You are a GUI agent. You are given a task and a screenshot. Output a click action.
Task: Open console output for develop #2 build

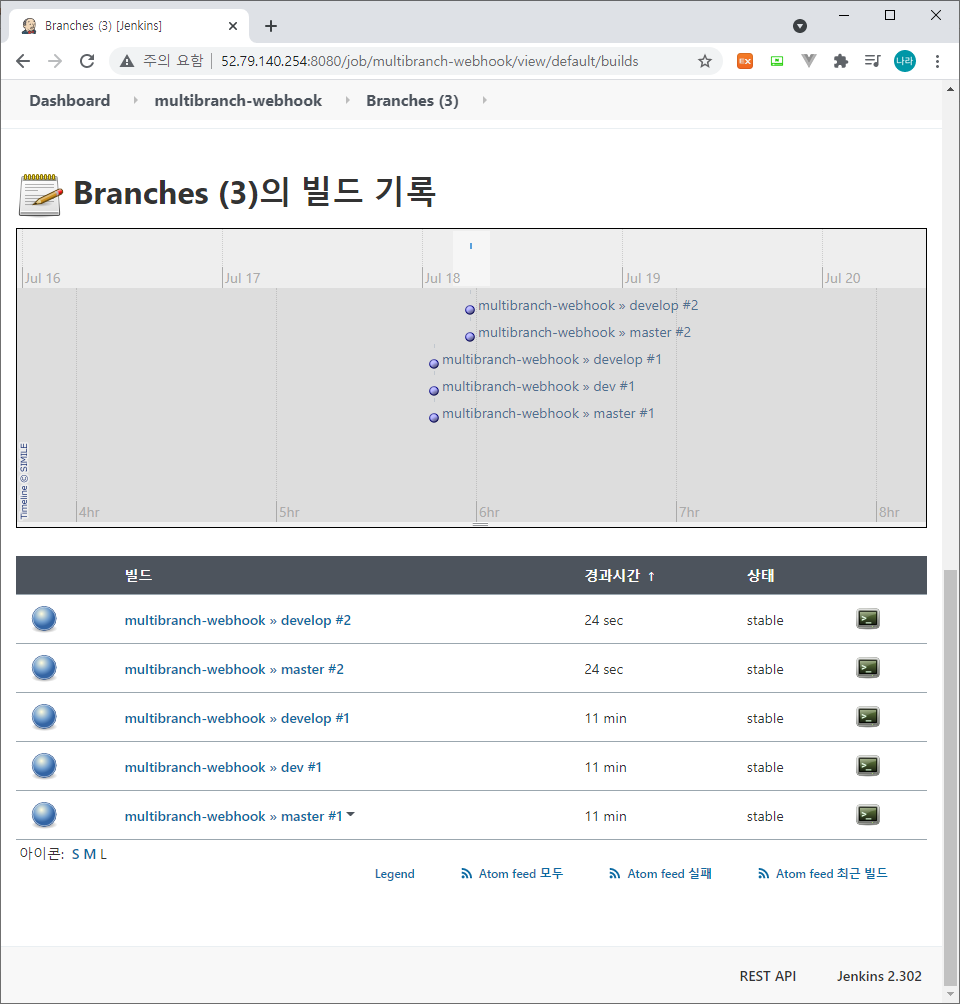tap(868, 619)
